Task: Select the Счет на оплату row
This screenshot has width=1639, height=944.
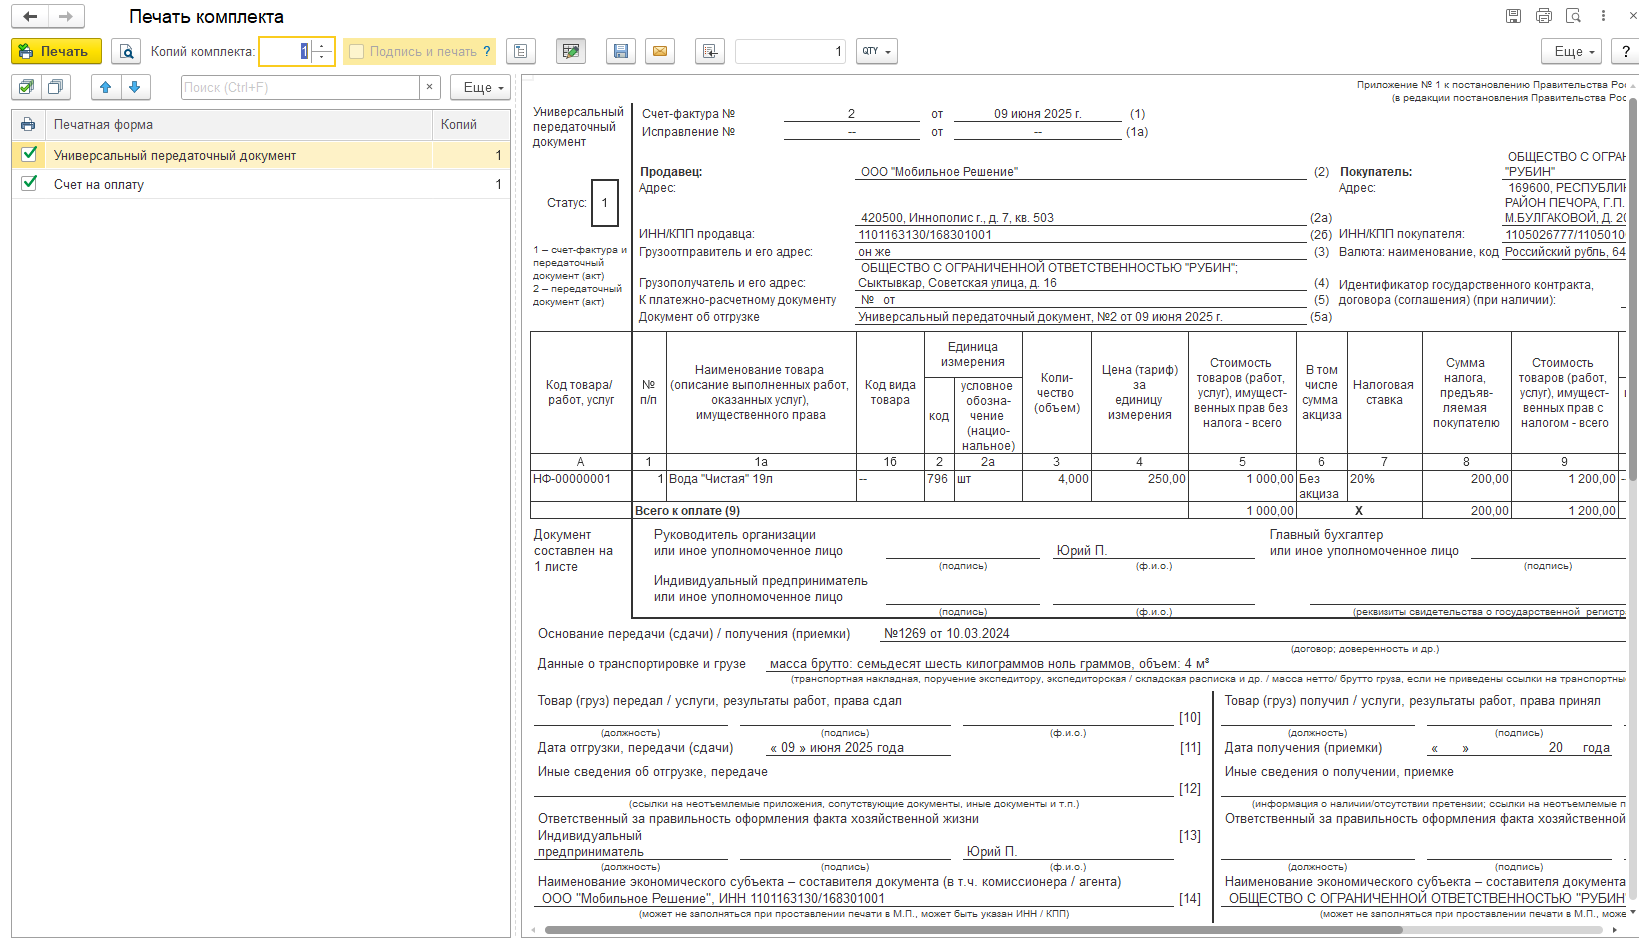Action: (x=261, y=184)
